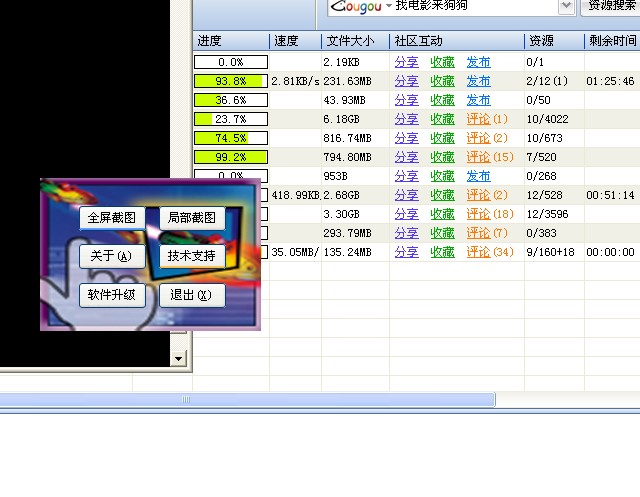Sort by the 文件大小 column header

tap(355, 41)
